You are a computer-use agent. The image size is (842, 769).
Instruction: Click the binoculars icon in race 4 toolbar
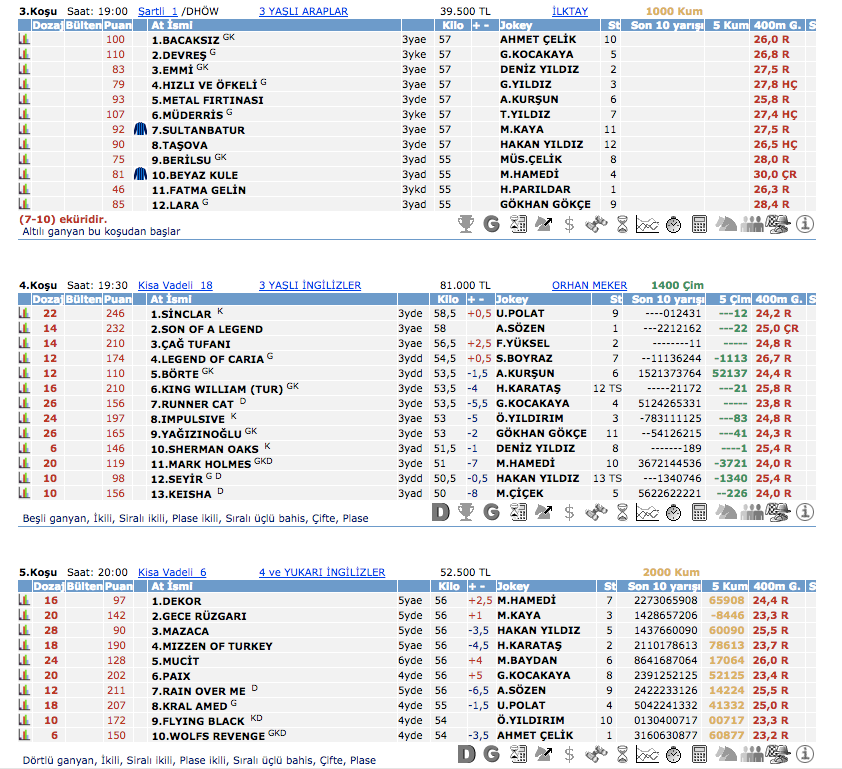(596, 511)
